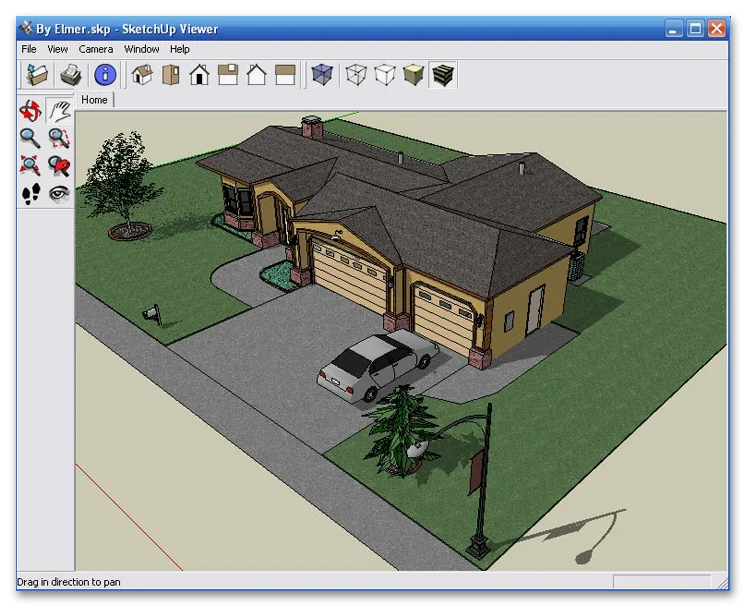747x607 pixels.
Task: Choose the Zoom Window tool
Action: pyautogui.click(x=60, y=138)
